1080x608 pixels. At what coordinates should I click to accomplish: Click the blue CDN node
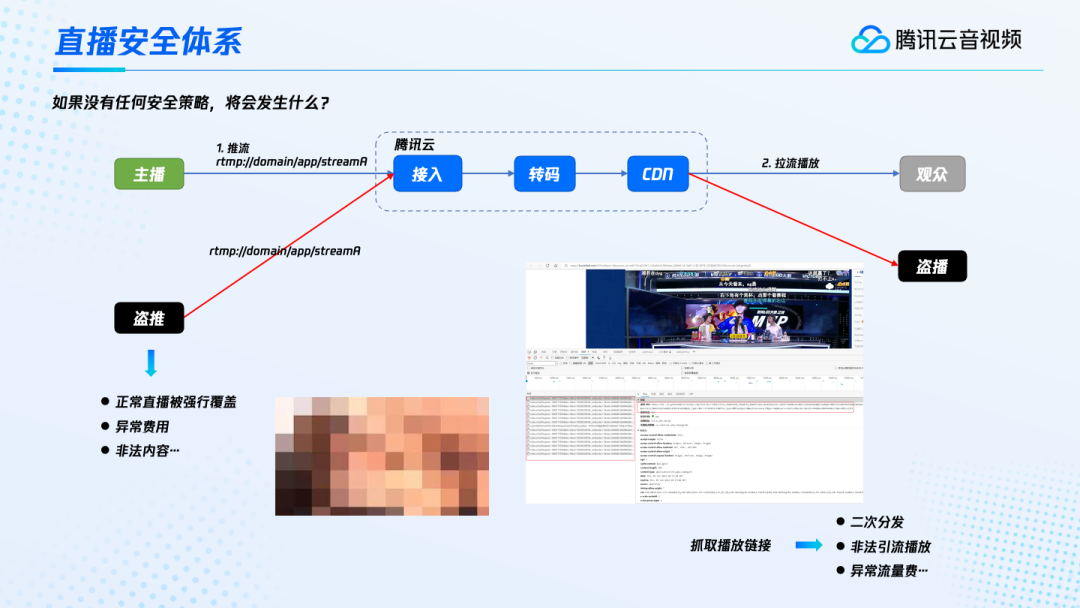[x=658, y=174]
